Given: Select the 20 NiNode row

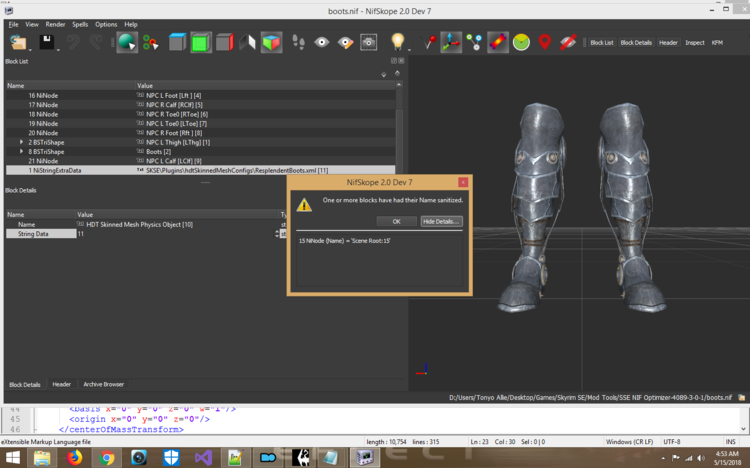Looking at the screenshot, I should click(200, 133).
